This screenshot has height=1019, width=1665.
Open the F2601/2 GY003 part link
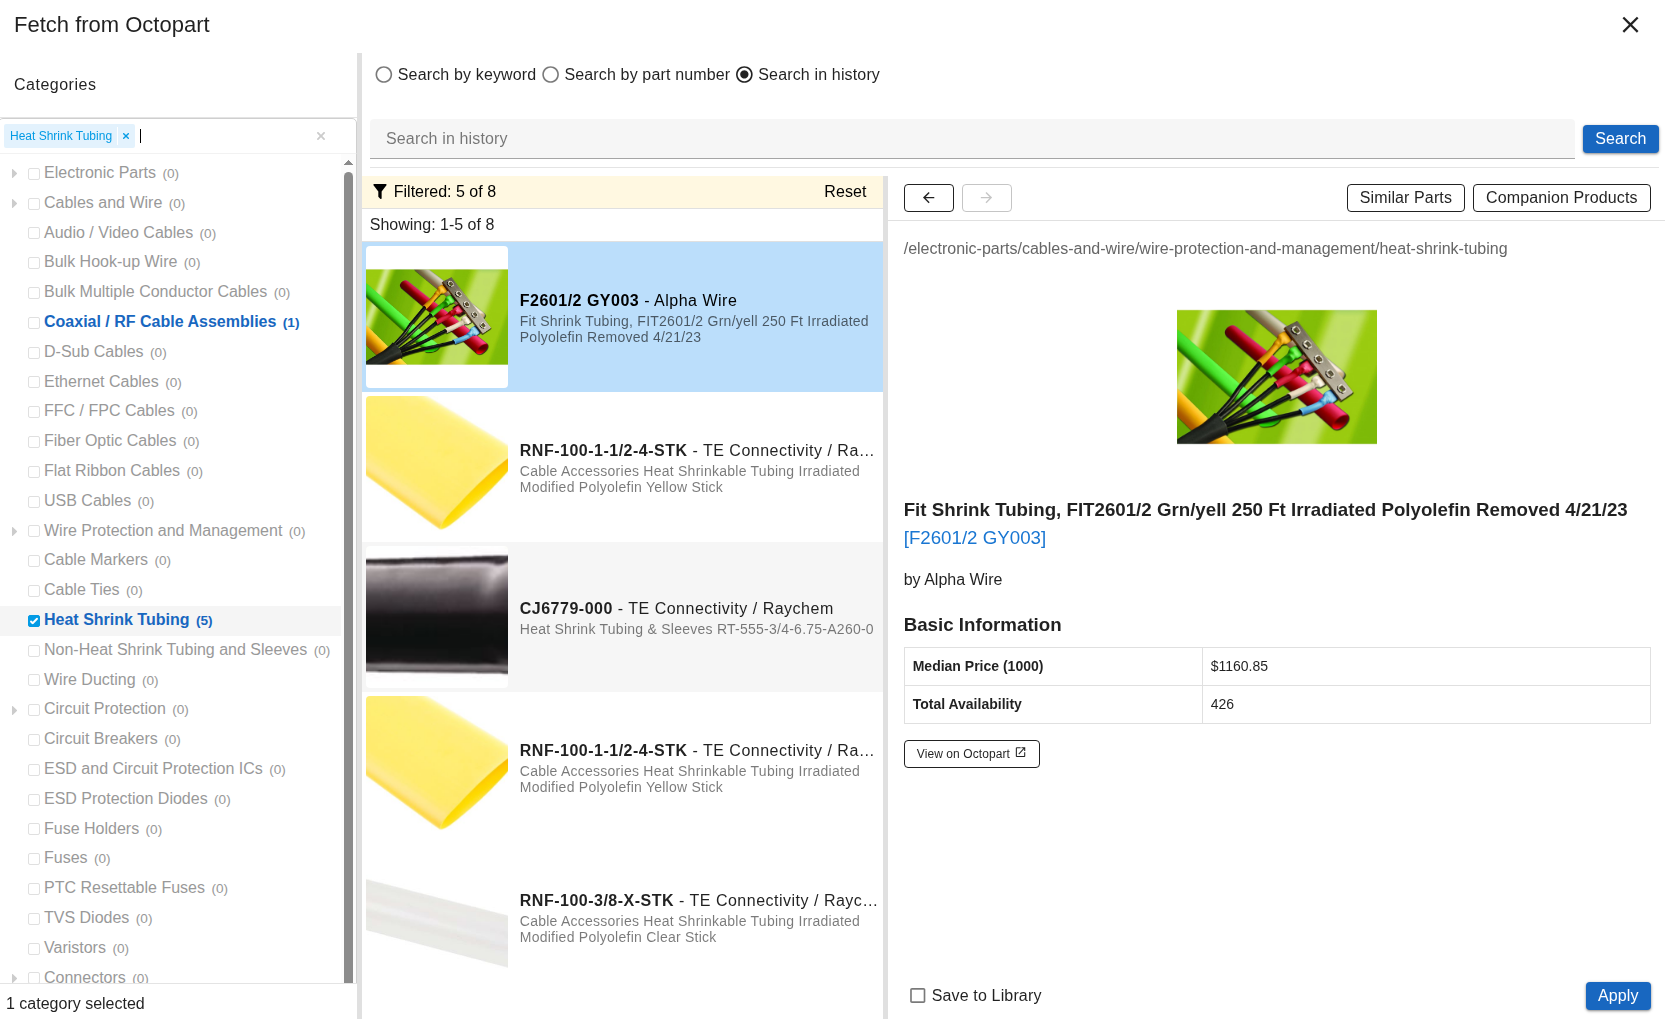[974, 538]
